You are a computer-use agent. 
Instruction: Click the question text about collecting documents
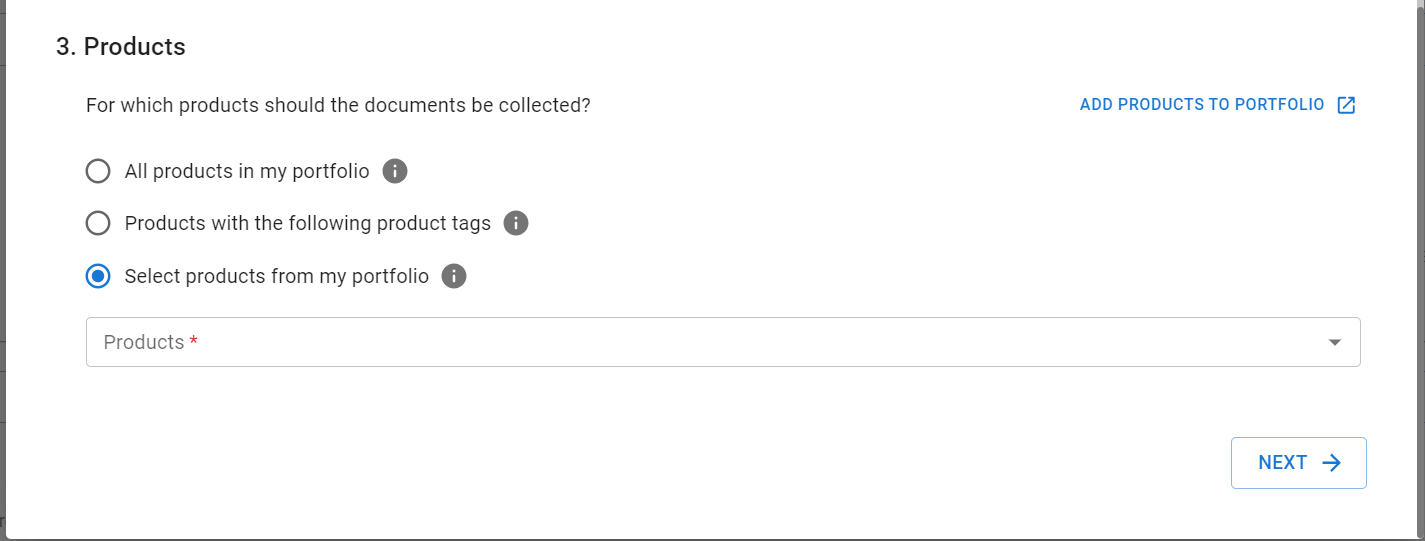(x=338, y=105)
